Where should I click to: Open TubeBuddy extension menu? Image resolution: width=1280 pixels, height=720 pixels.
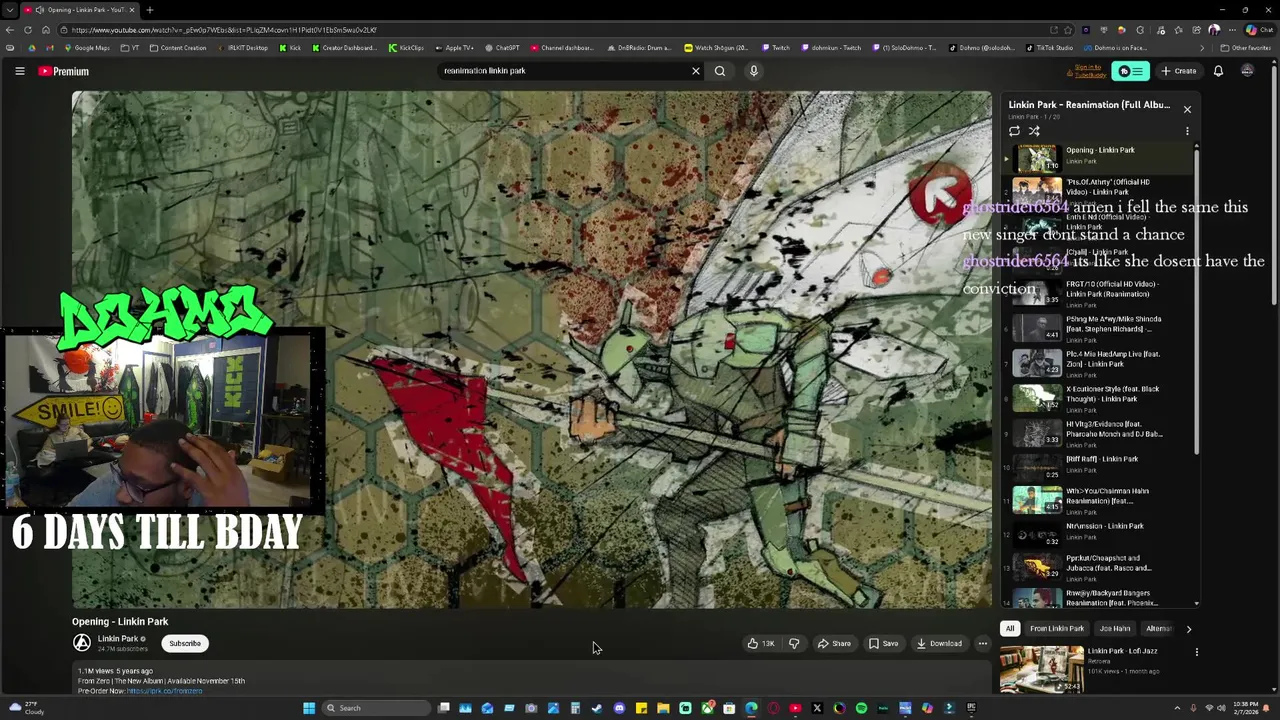1131,71
